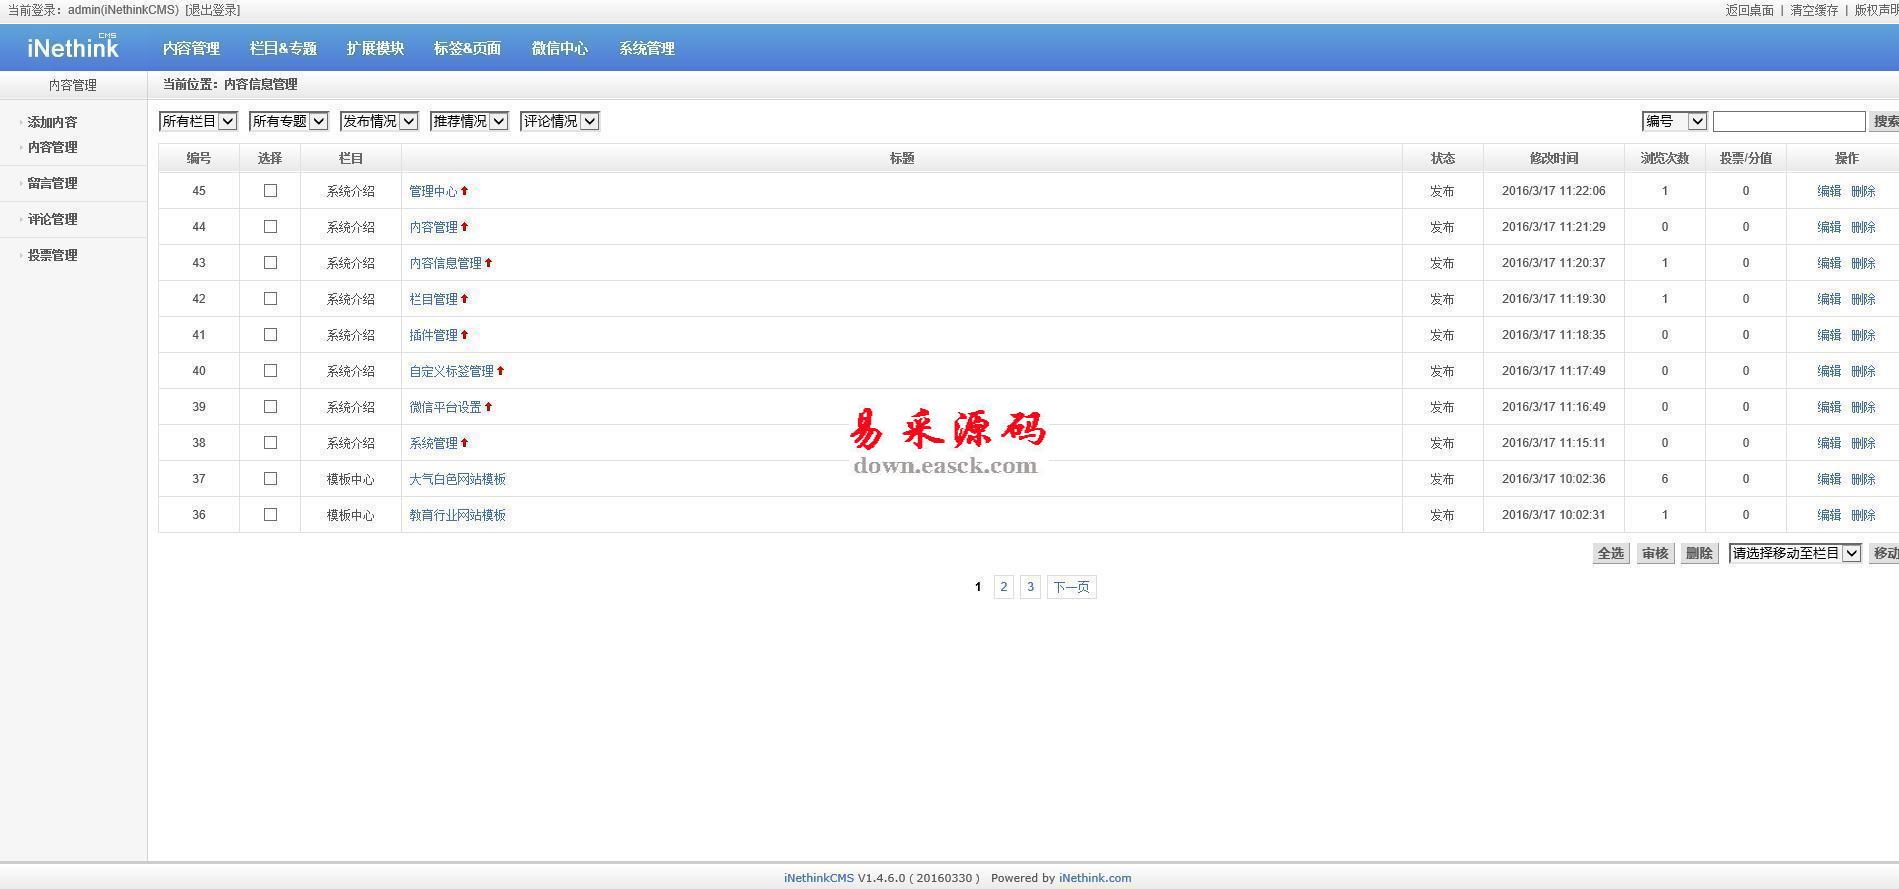Expand the 发布情况 filter dropdown
The width and height of the screenshot is (1899, 889).
pos(379,121)
